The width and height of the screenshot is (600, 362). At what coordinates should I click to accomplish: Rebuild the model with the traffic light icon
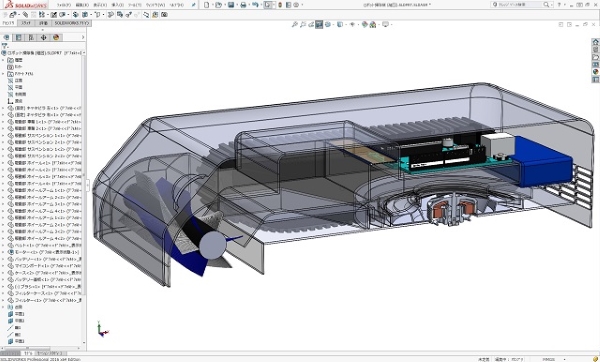280,5
